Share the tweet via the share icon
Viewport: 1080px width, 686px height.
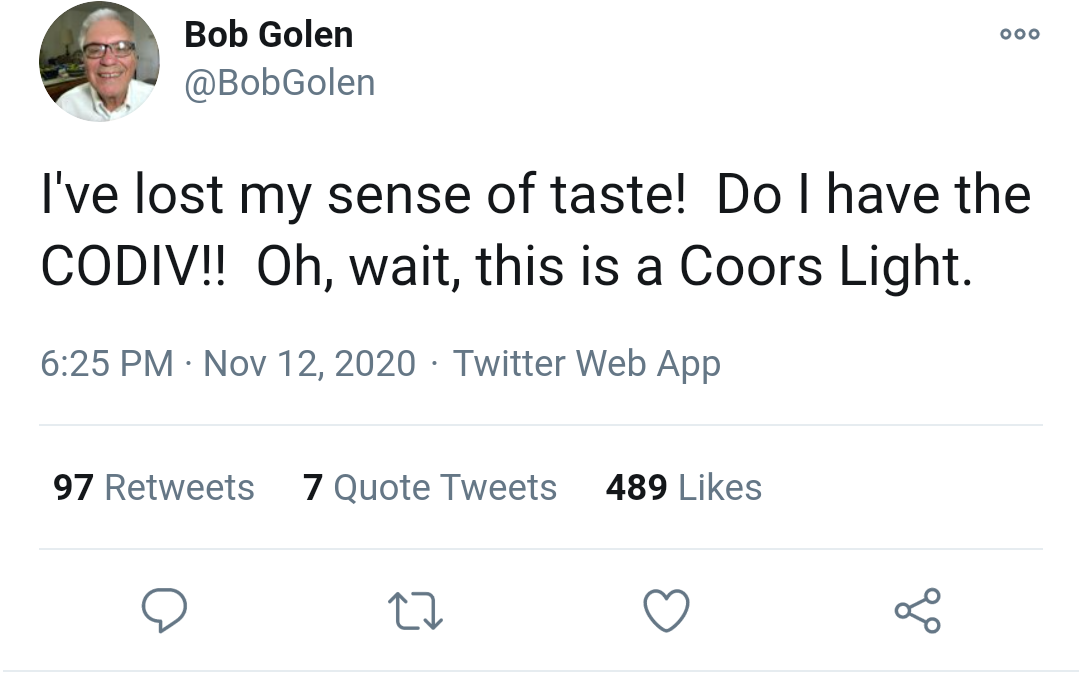coord(919,610)
